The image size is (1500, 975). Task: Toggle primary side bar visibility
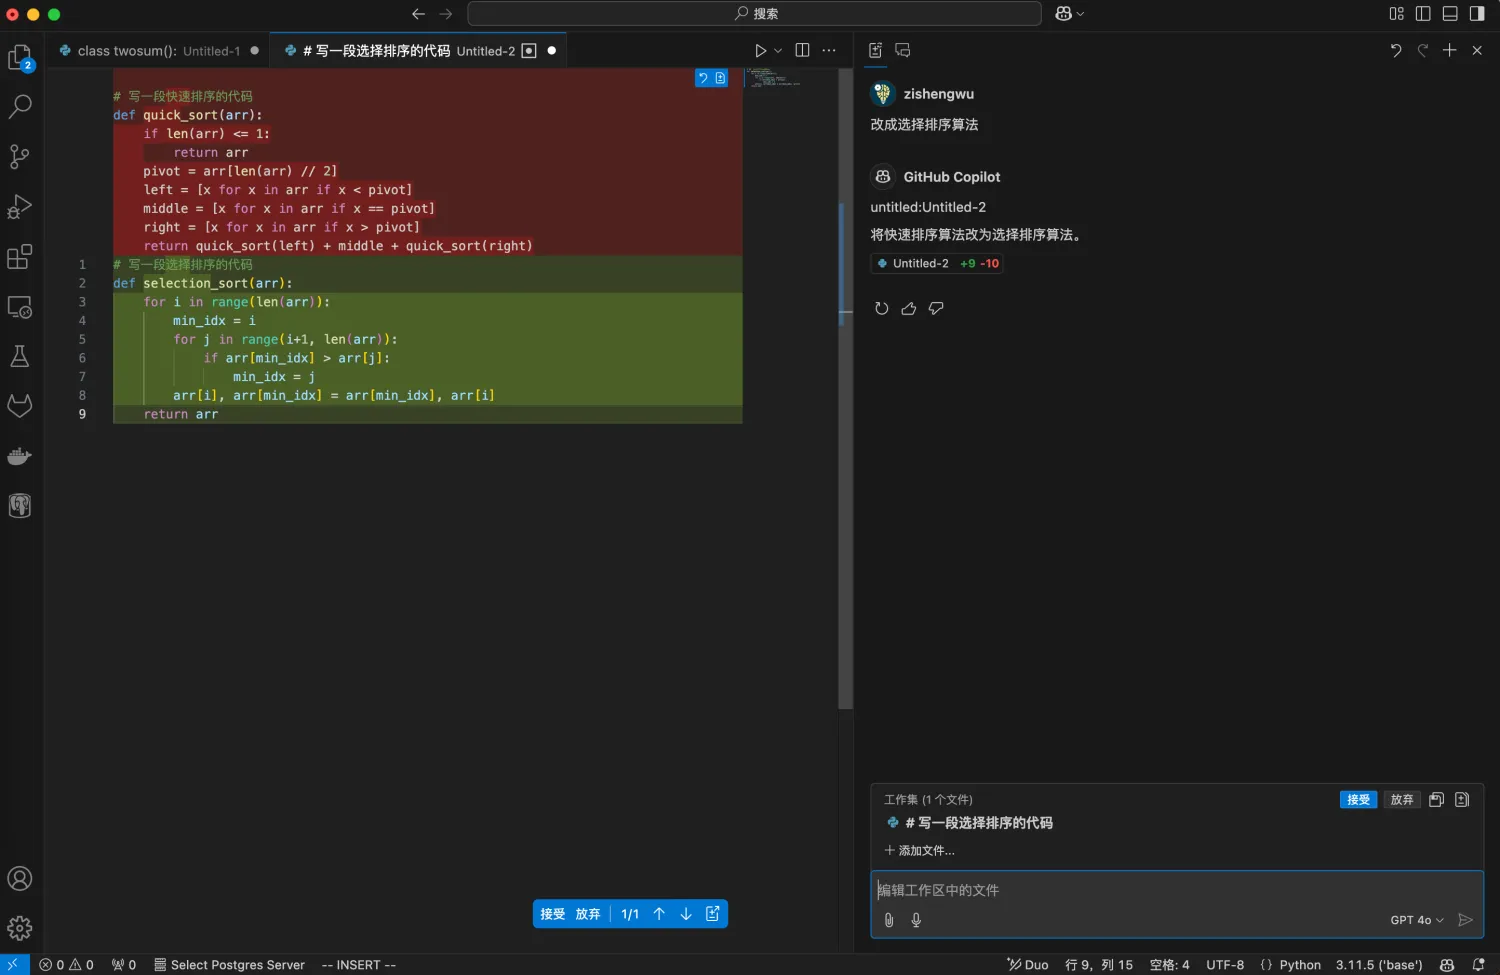pyautogui.click(x=1423, y=13)
